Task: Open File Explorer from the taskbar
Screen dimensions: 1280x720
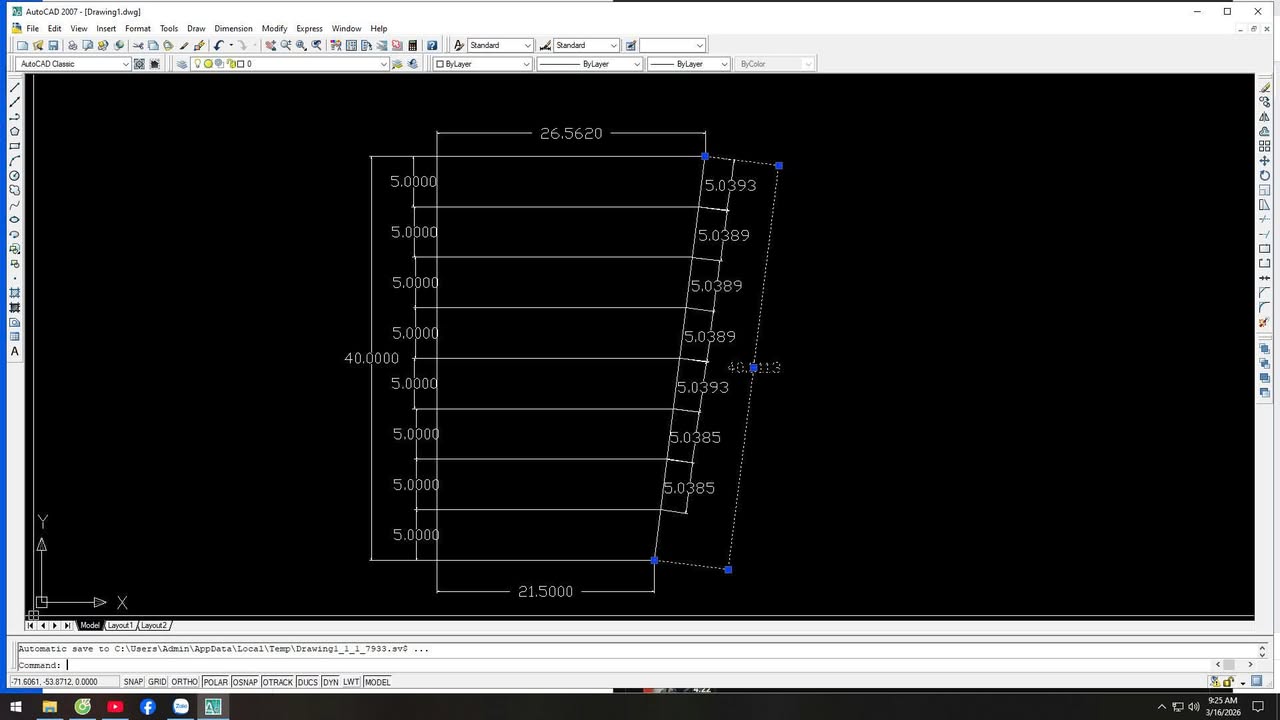Action: tap(49, 707)
